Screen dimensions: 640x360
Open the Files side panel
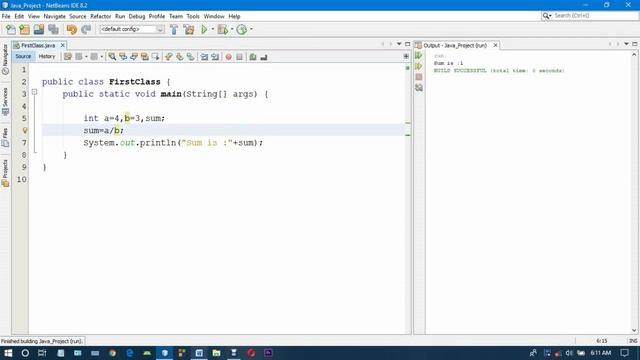tap(5, 138)
